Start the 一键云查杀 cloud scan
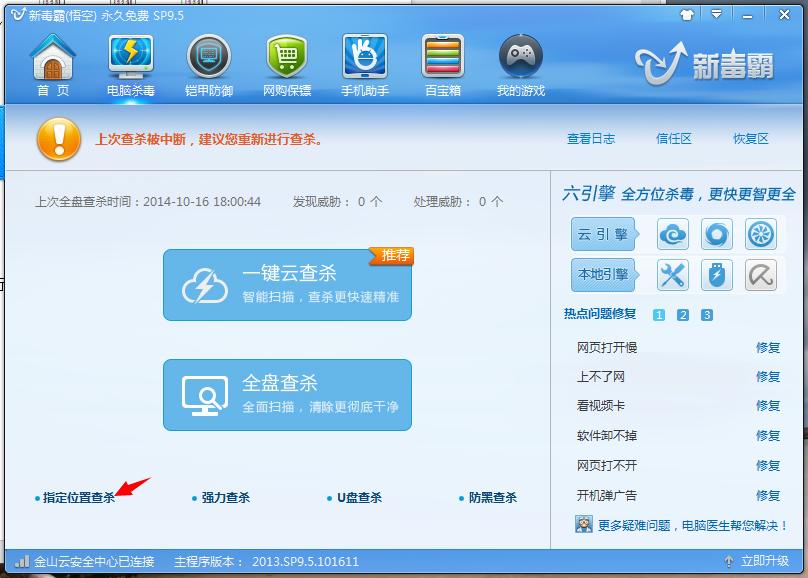Screen dimensions: 808x578 [x=287, y=283]
